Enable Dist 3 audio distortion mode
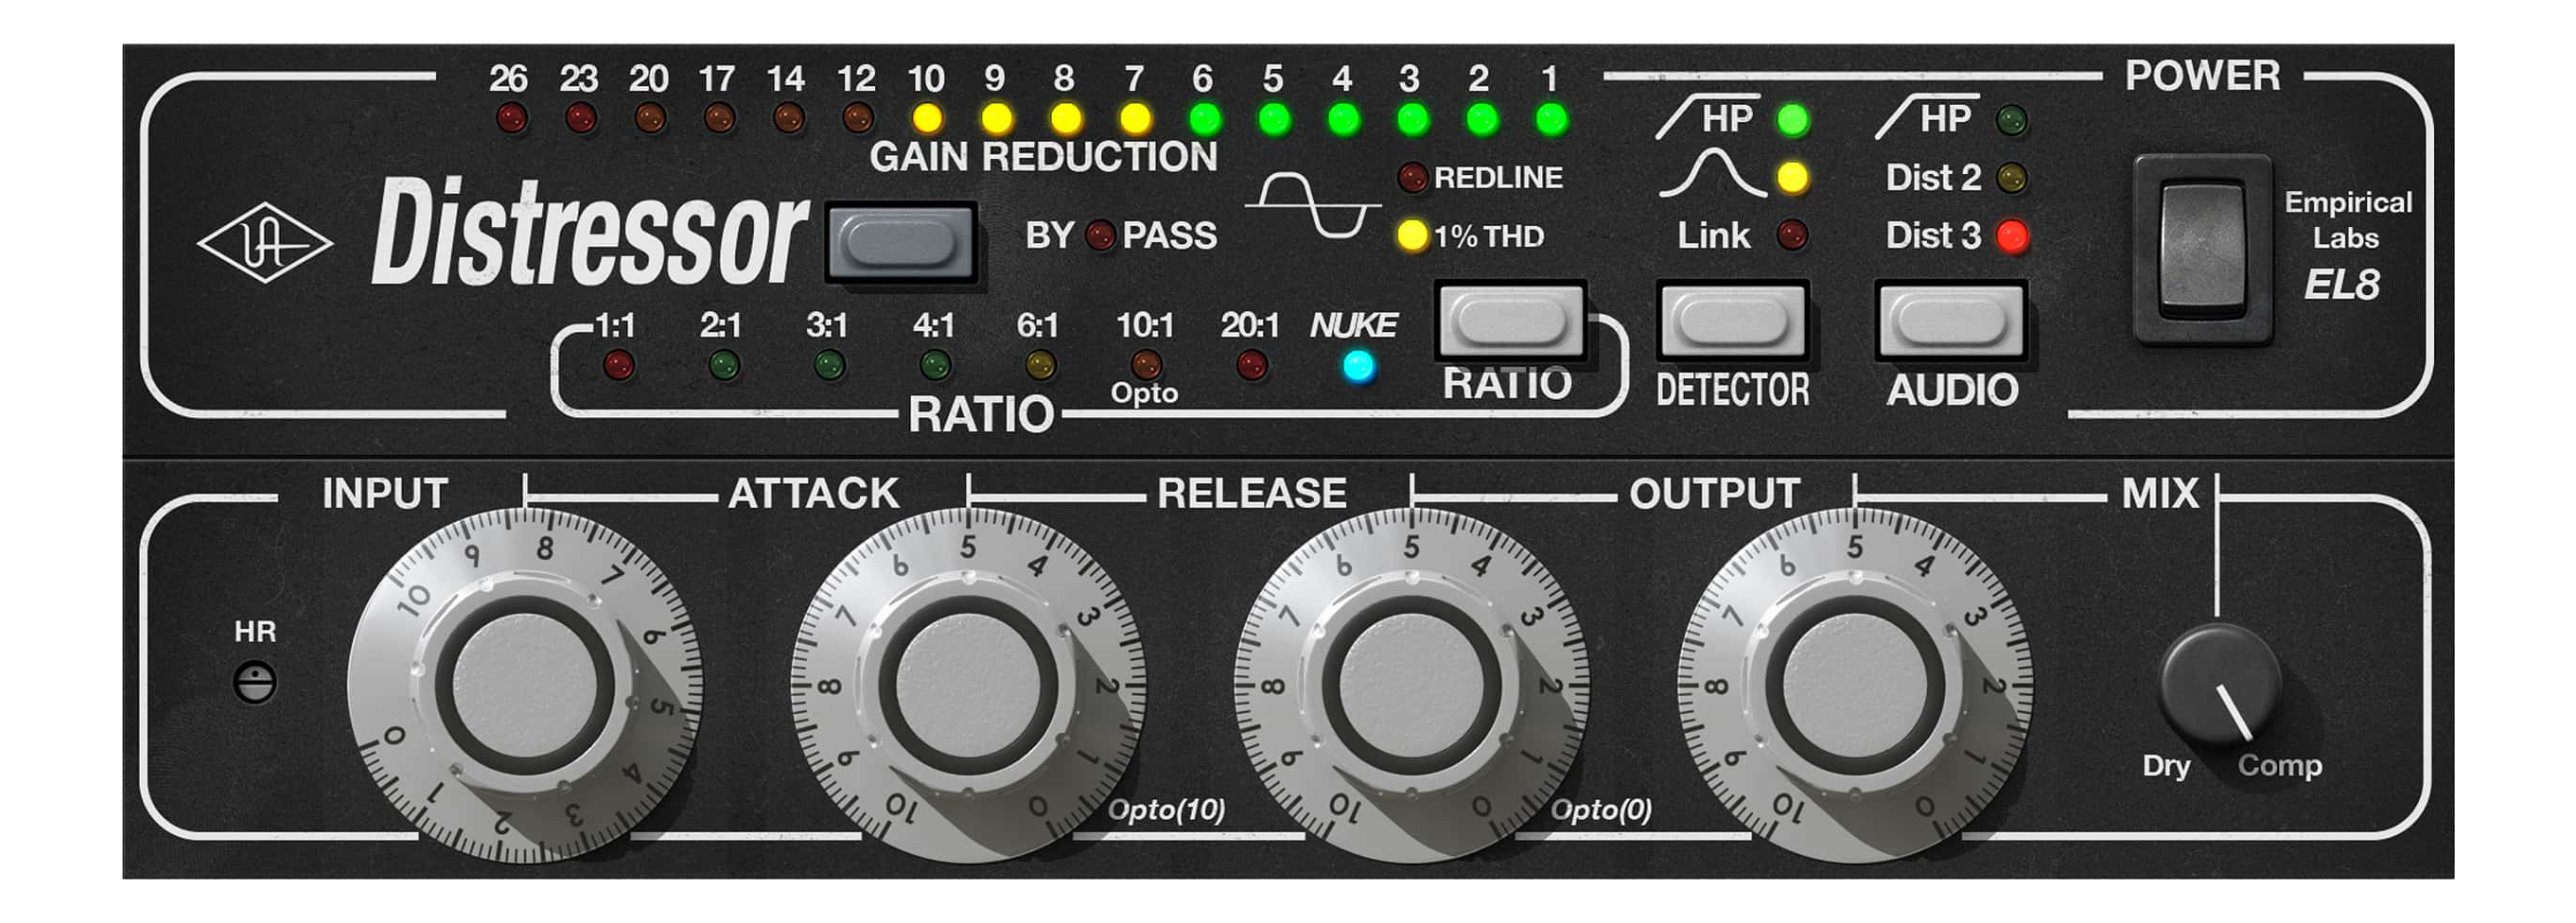 (2016, 237)
